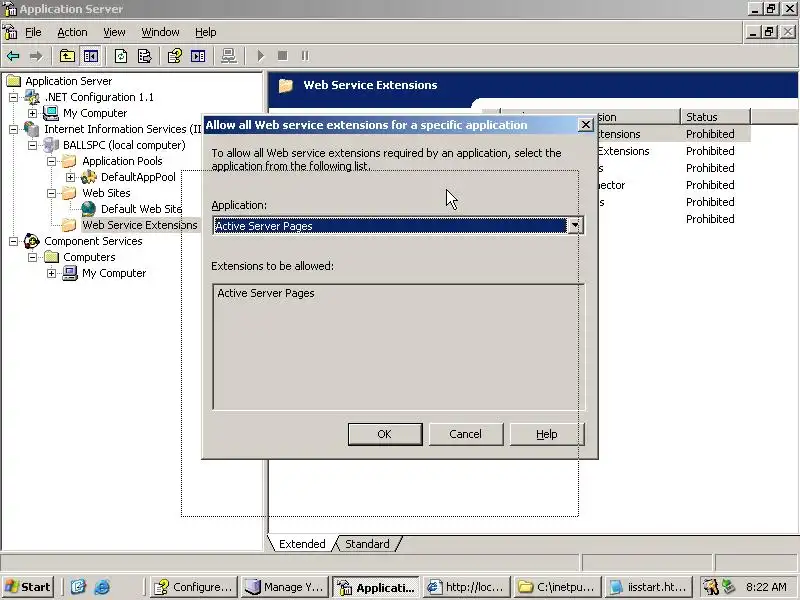Toggle Show/Hide Console Tree toolbar icon
The image size is (800, 600).
91,56
